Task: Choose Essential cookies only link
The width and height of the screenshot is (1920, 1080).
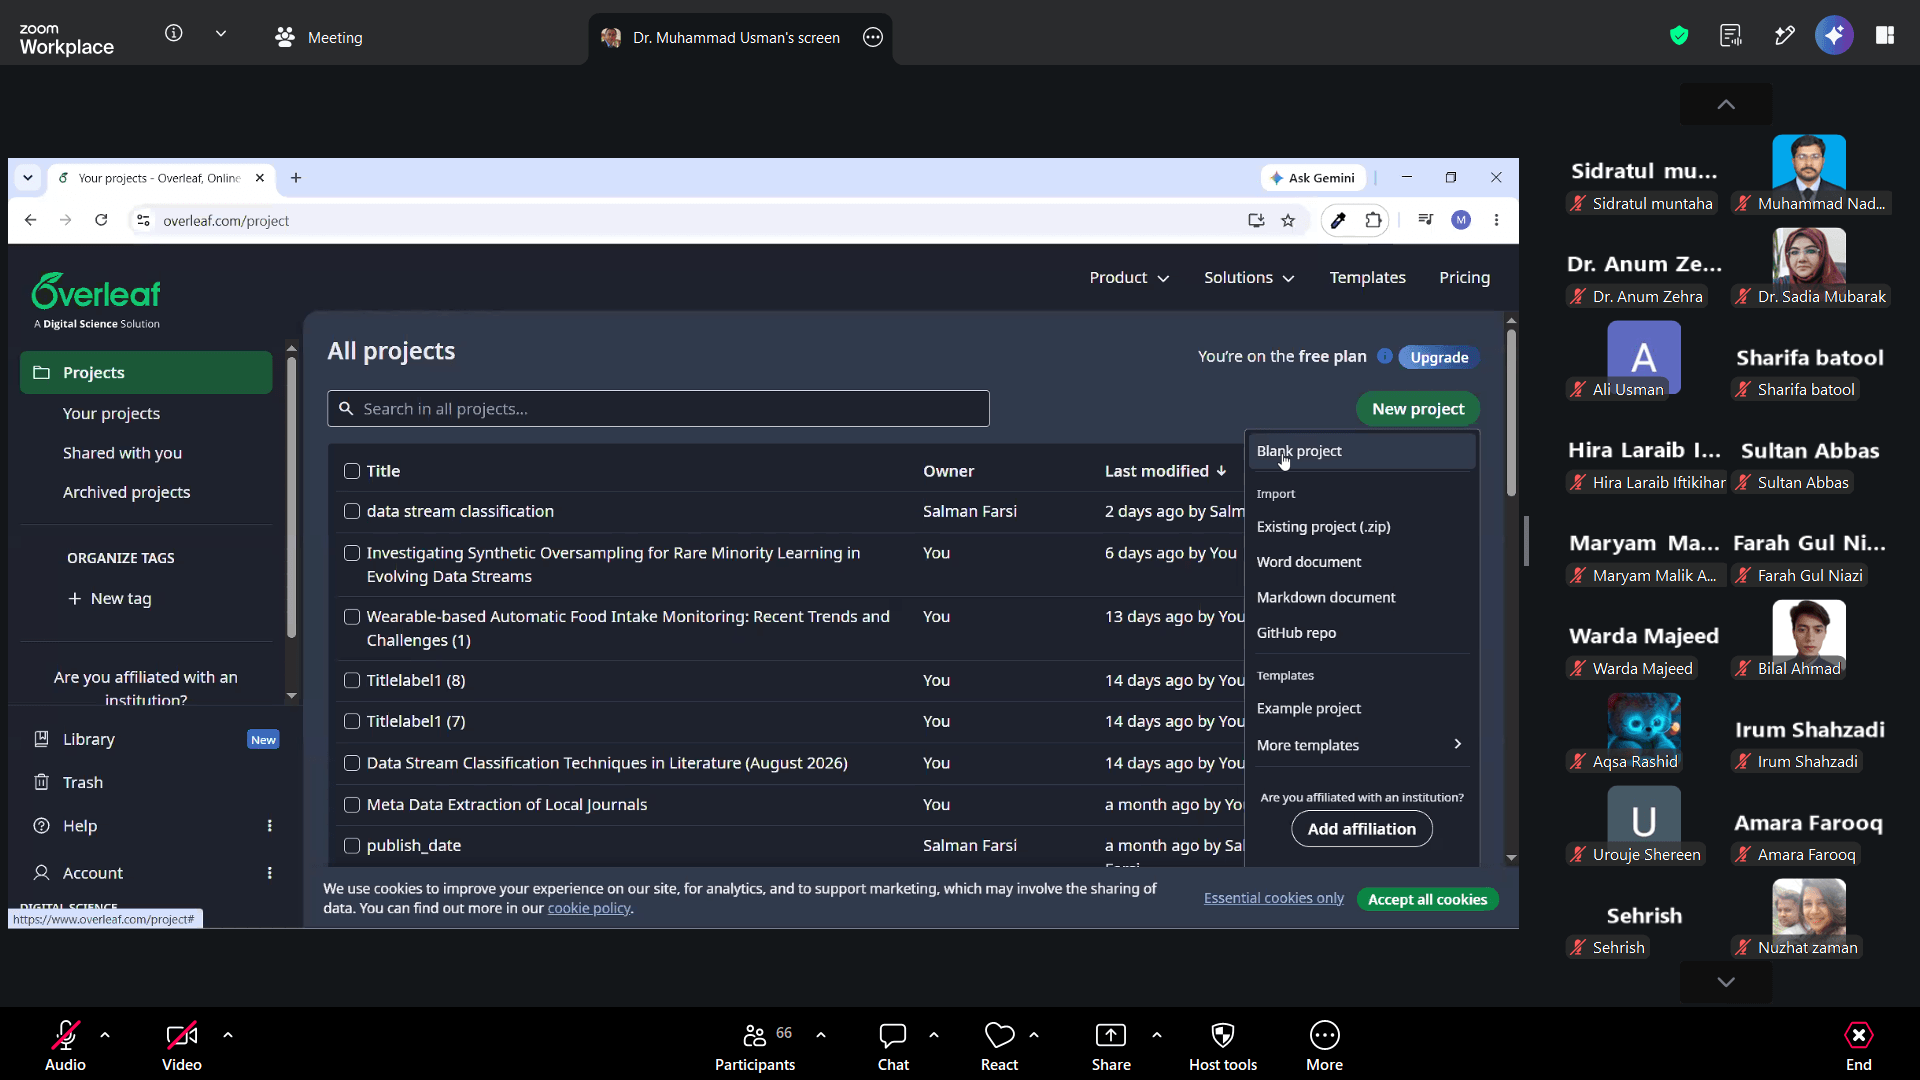Action: [x=1273, y=898]
